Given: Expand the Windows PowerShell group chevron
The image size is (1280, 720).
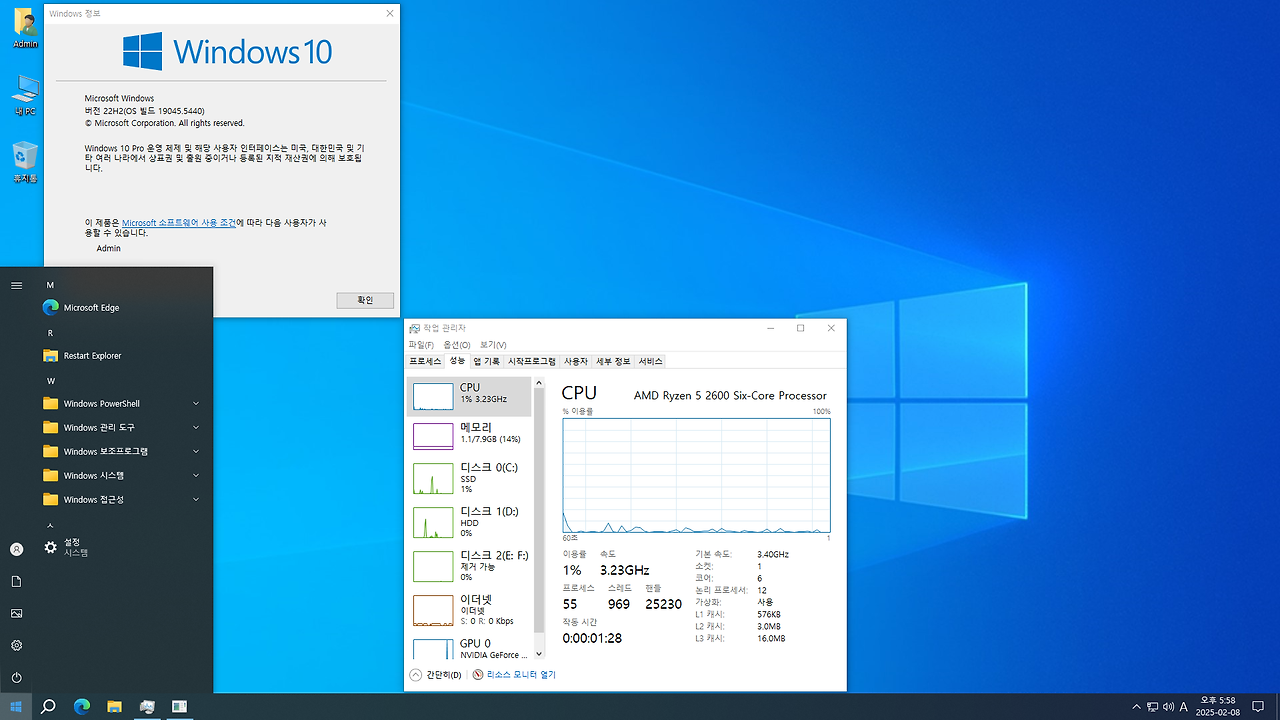Looking at the screenshot, I should pos(196,404).
